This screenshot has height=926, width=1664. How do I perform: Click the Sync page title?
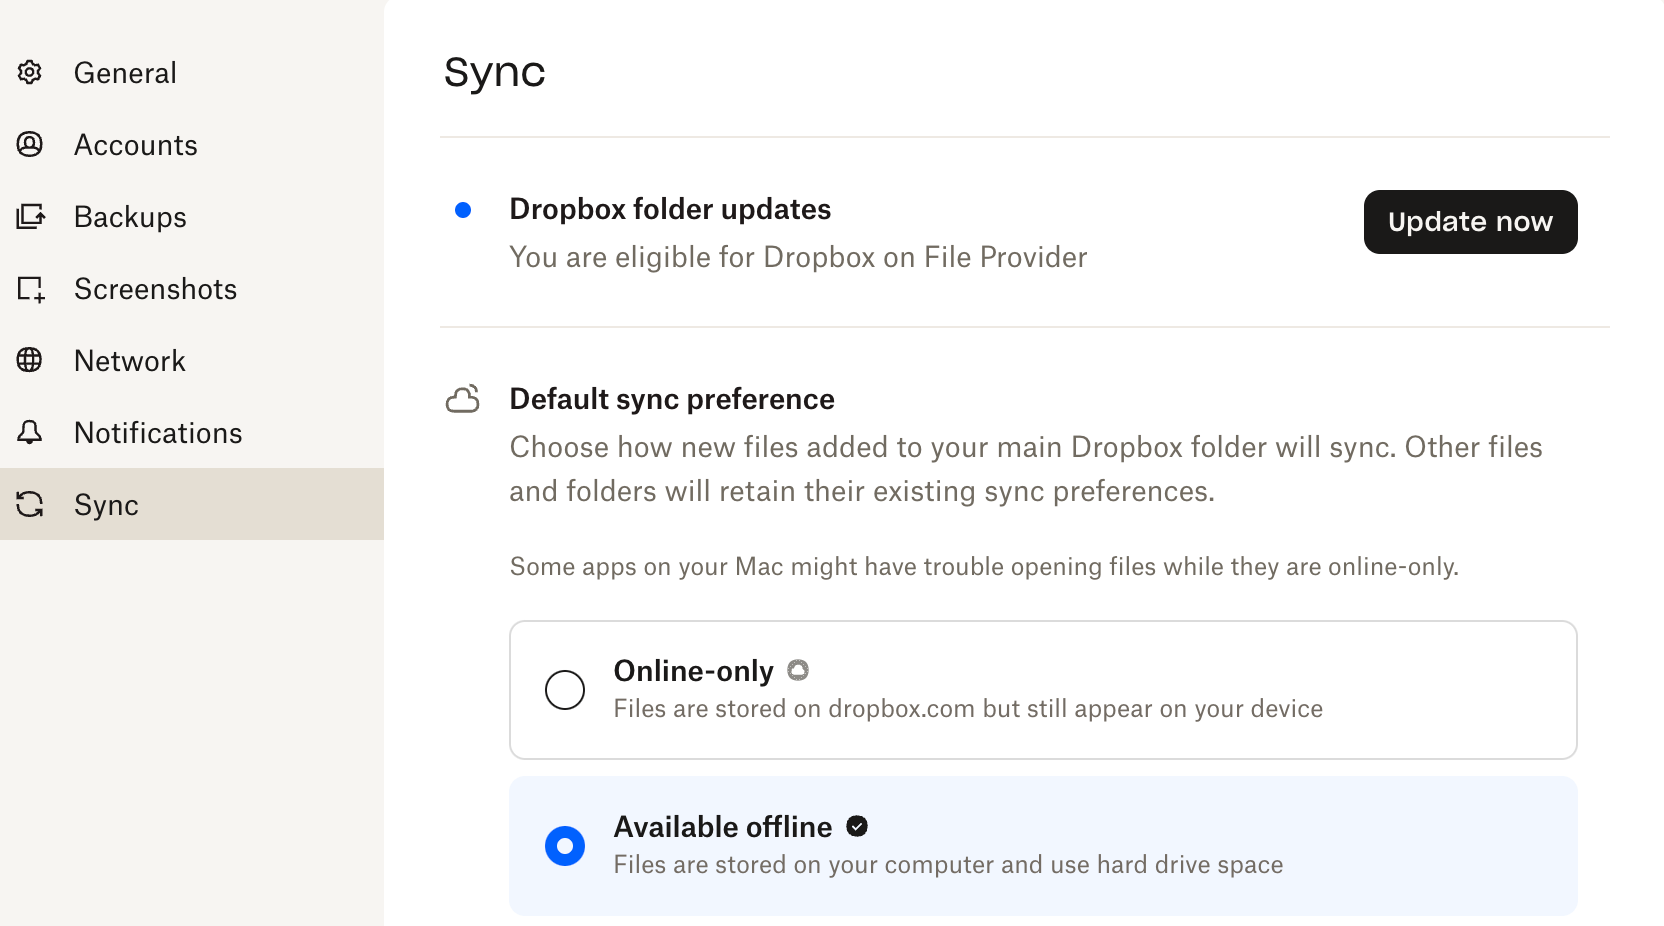(x=495, y=72)
